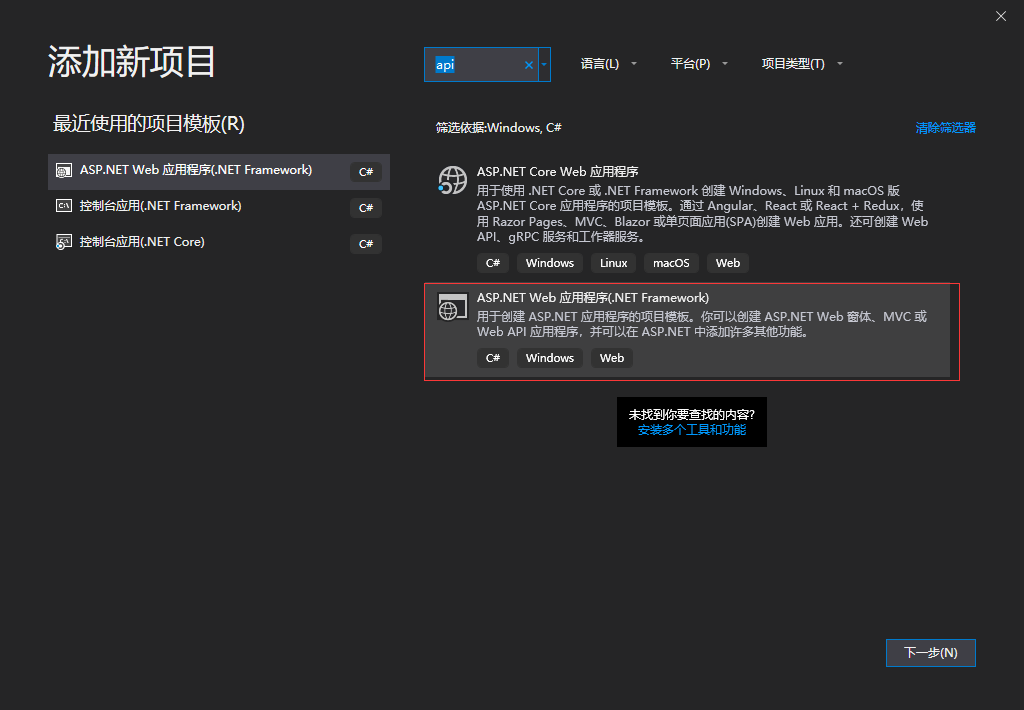Open the 安装多个工具和功能 install tools link
Image resolution: width=1024 pixels, height=710 pixels.
pos(692,430)
